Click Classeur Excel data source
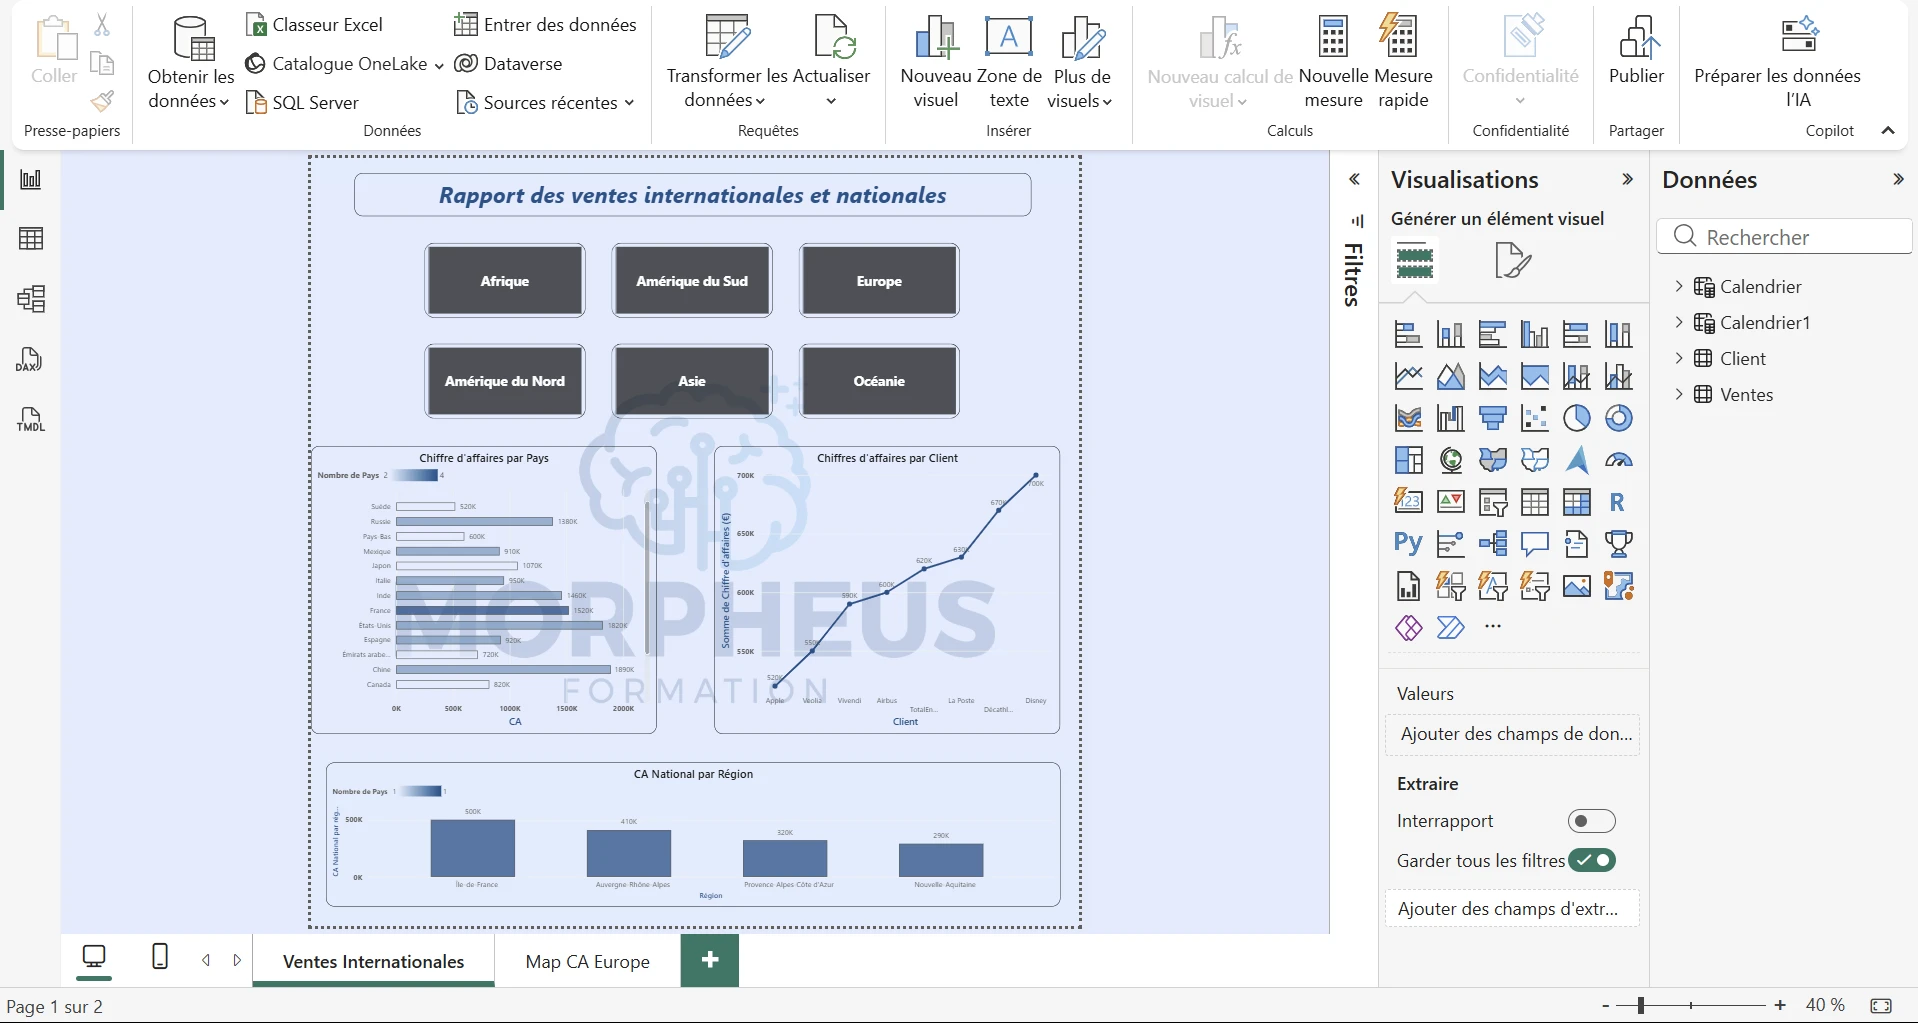Viewport: 1918px width, 1023px height. click(314, 24)
